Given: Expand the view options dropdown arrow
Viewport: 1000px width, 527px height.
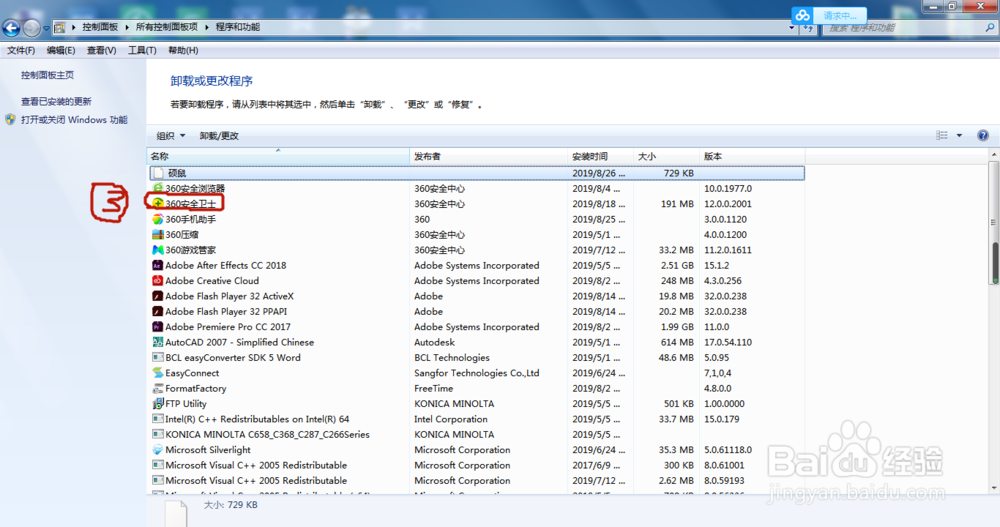Looking at the screenshot, I should pos(959,135).
